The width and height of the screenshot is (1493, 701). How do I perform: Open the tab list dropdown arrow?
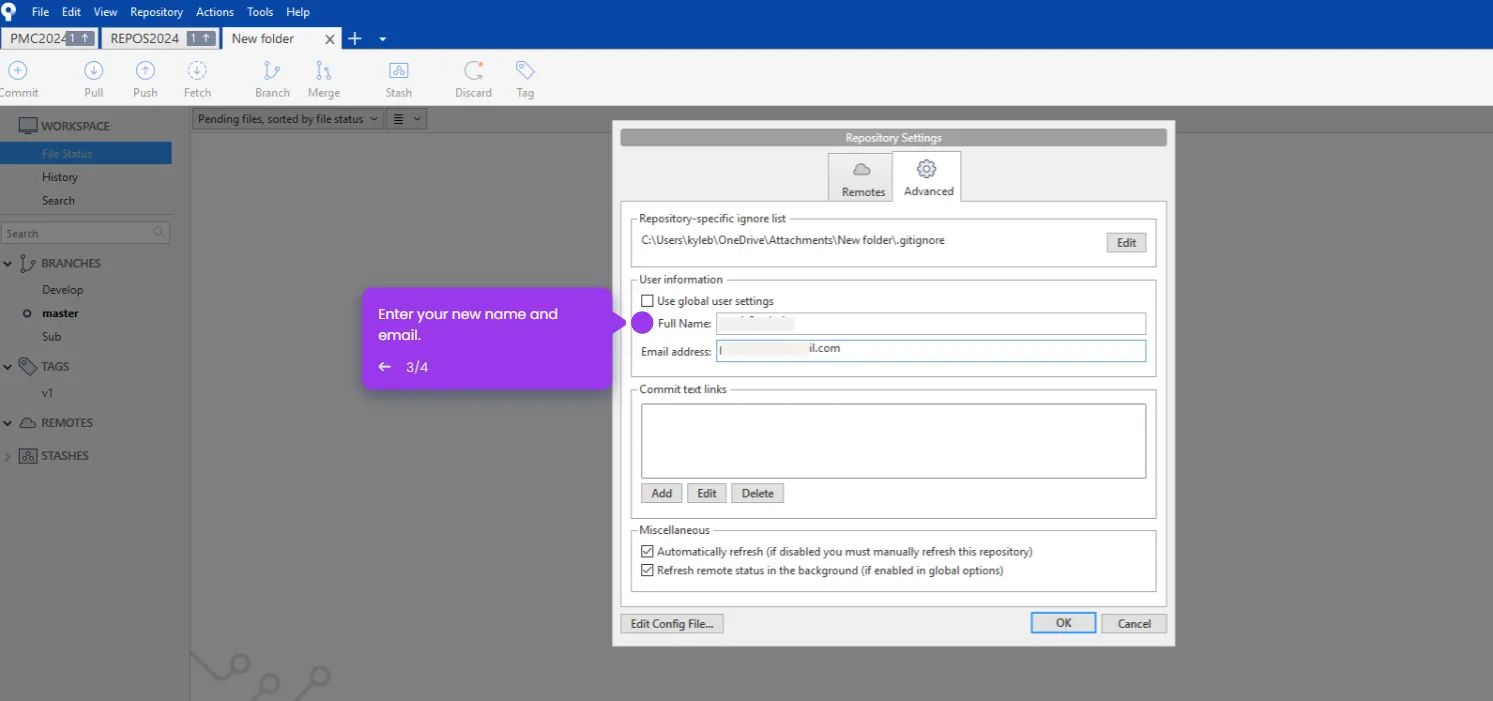[382, 40]
